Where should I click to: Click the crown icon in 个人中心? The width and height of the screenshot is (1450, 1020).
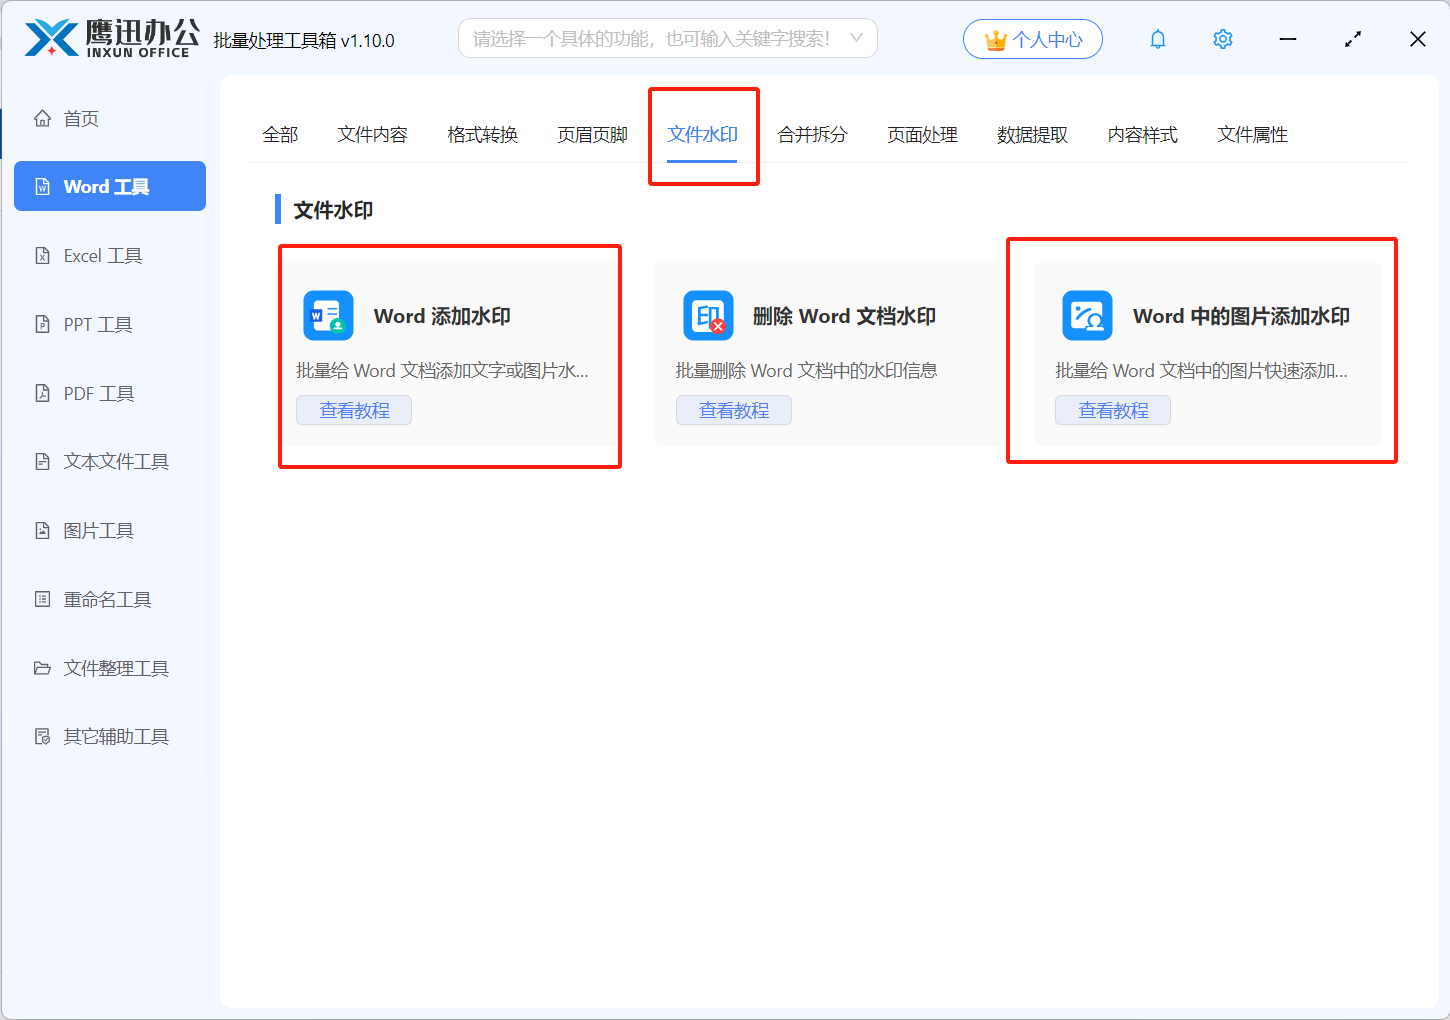click(x=996, y=40)
